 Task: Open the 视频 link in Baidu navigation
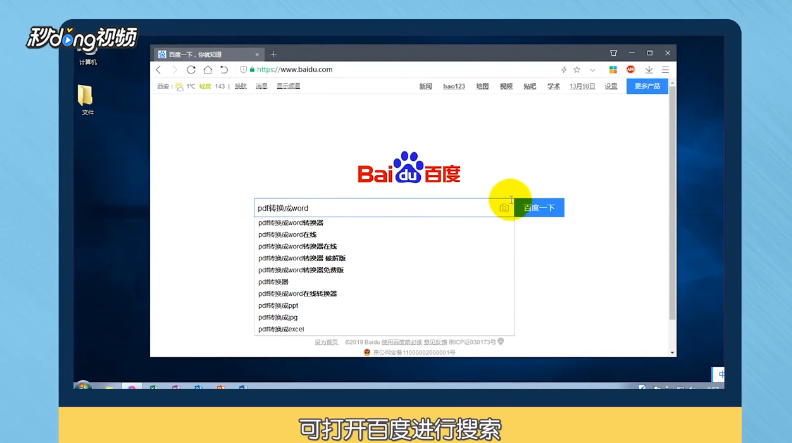click(506, 86)
